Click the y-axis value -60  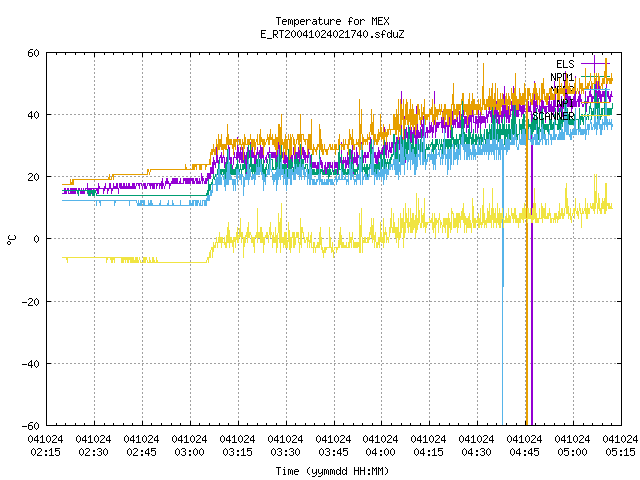point(31,426)
